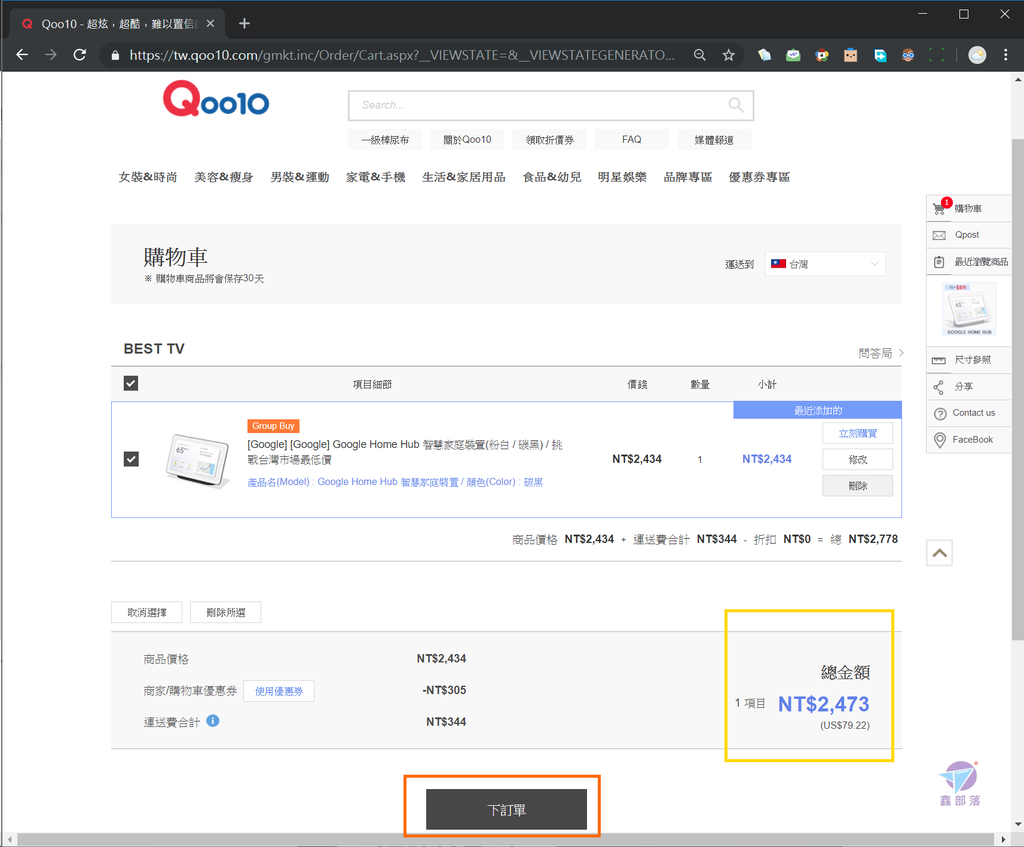Screen dimensions: 1024x847
Task: Click the Qoo10 logo
Action: (x=216, y=99)
